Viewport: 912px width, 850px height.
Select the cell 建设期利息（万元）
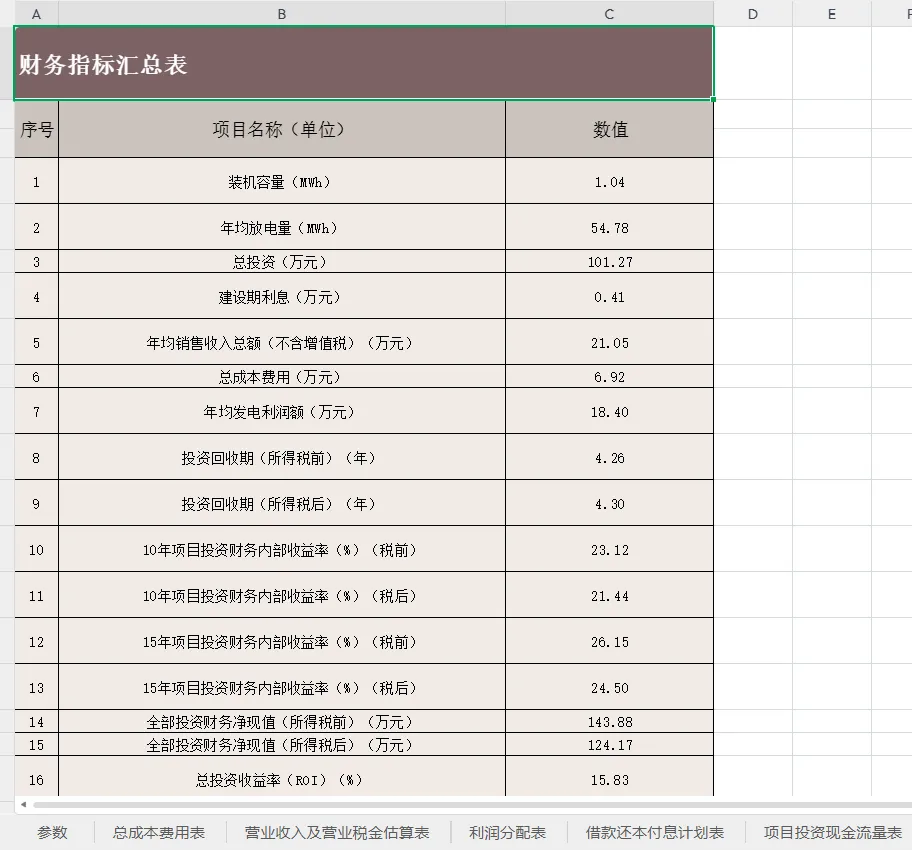click(x=282, y=296)
